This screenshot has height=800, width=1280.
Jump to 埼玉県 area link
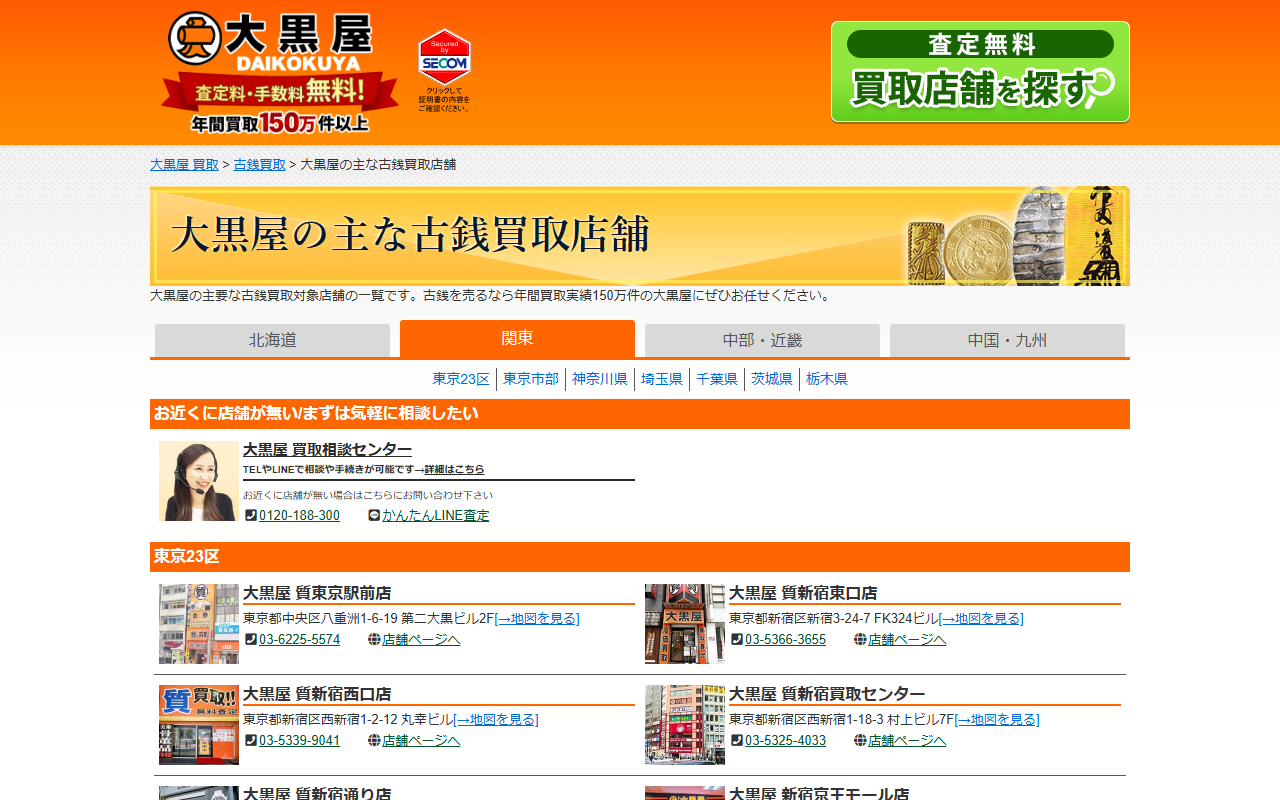click(662, 379)
